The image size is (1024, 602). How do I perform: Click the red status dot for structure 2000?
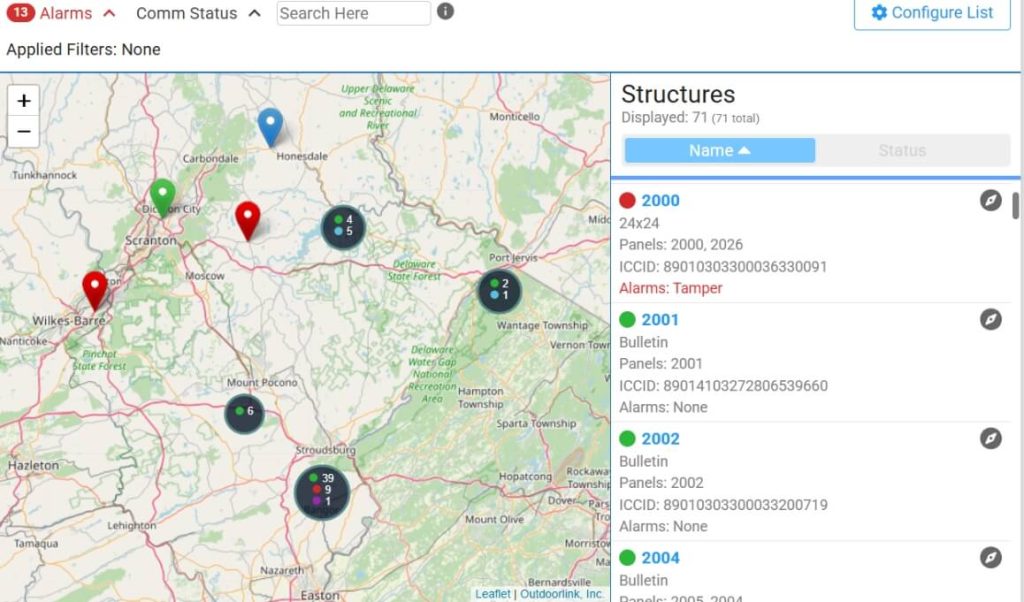[x=627, y=200]
